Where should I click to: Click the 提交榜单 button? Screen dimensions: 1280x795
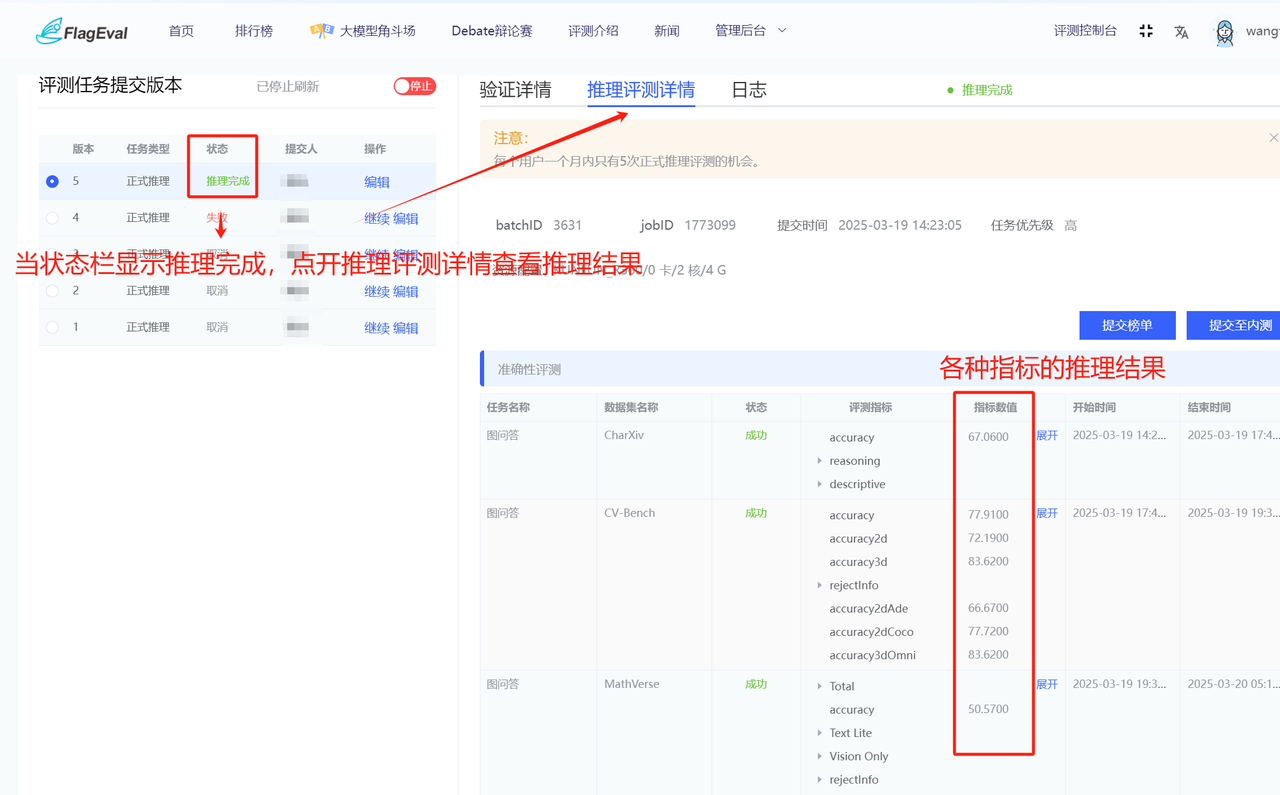click(1127, 325)
